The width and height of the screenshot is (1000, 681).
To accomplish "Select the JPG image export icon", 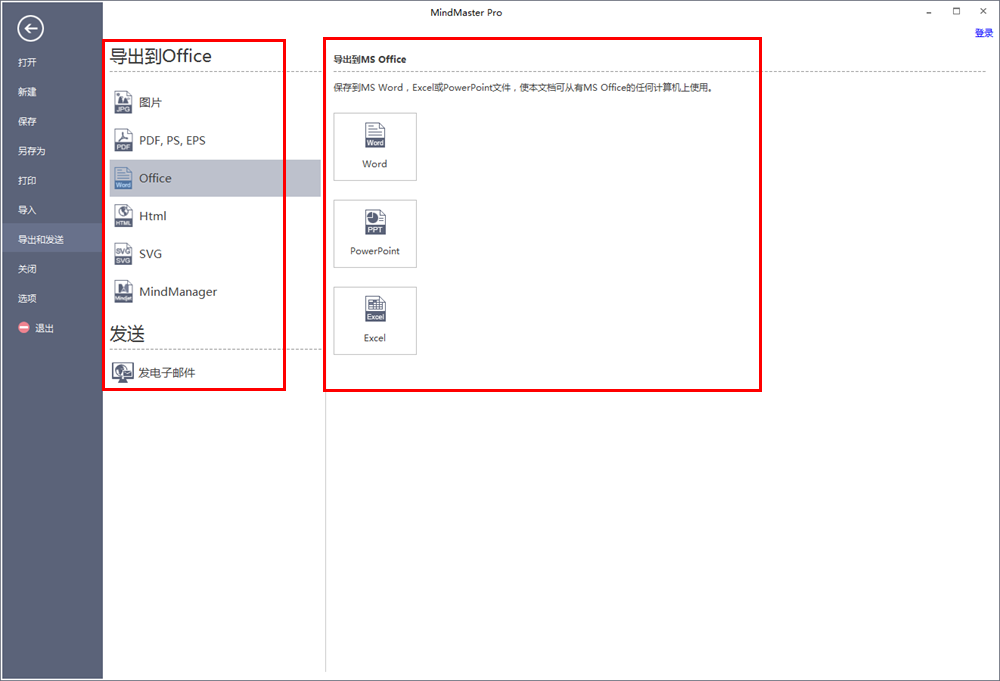I will pyautogui.click(x=123, y=102).
